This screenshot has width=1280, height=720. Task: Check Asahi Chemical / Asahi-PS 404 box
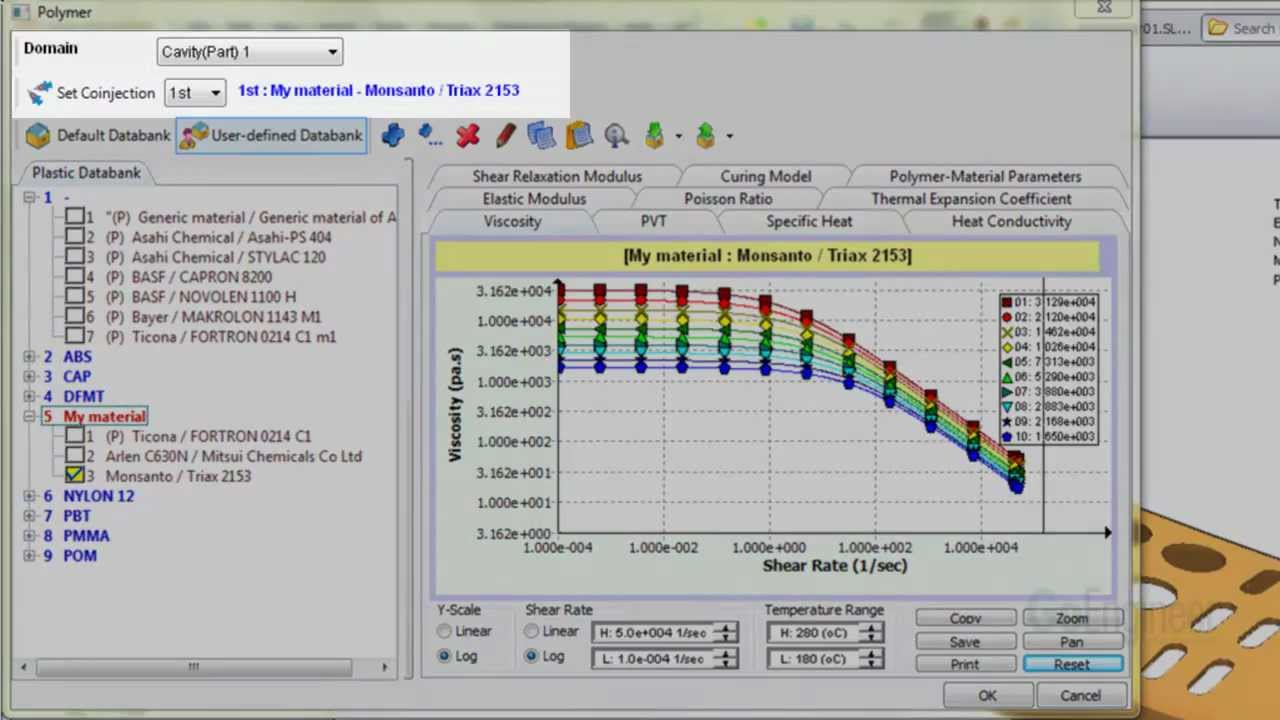75,237
